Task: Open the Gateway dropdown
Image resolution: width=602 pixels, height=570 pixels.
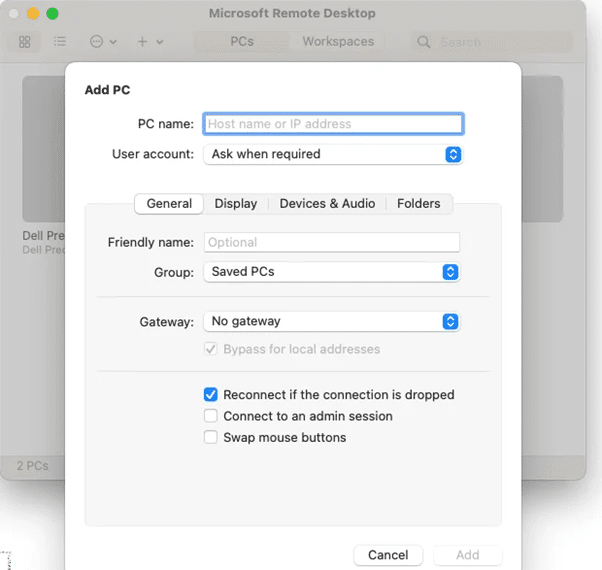Action: pos(332,321)
